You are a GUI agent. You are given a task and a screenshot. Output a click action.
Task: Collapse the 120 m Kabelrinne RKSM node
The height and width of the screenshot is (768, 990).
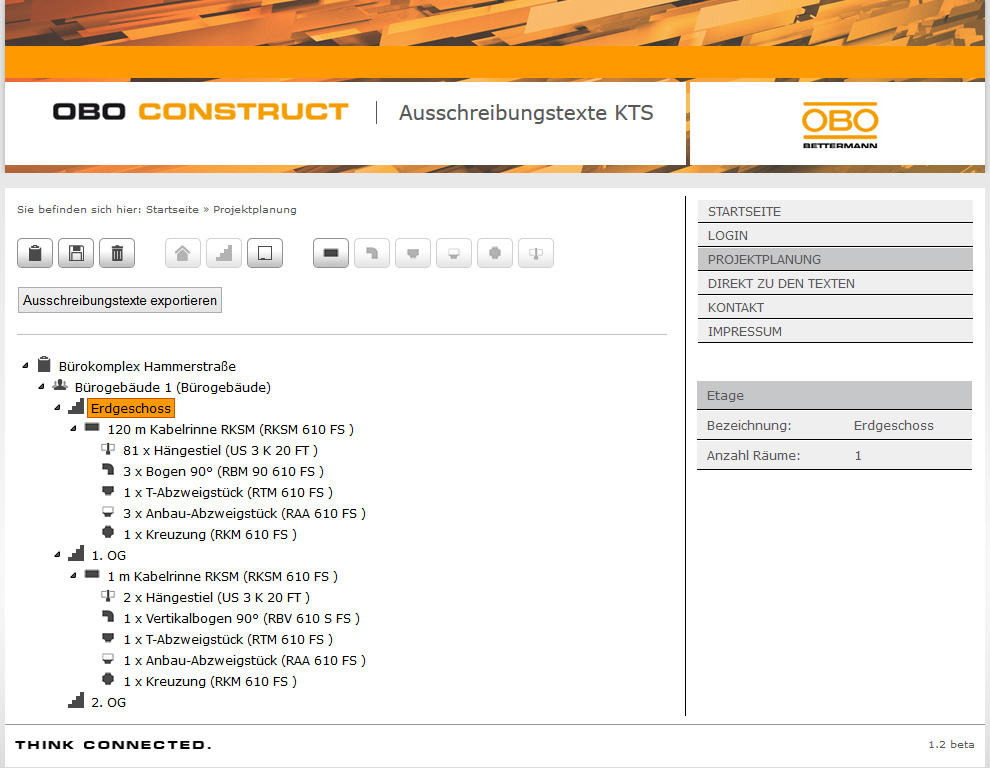(73, 428)
